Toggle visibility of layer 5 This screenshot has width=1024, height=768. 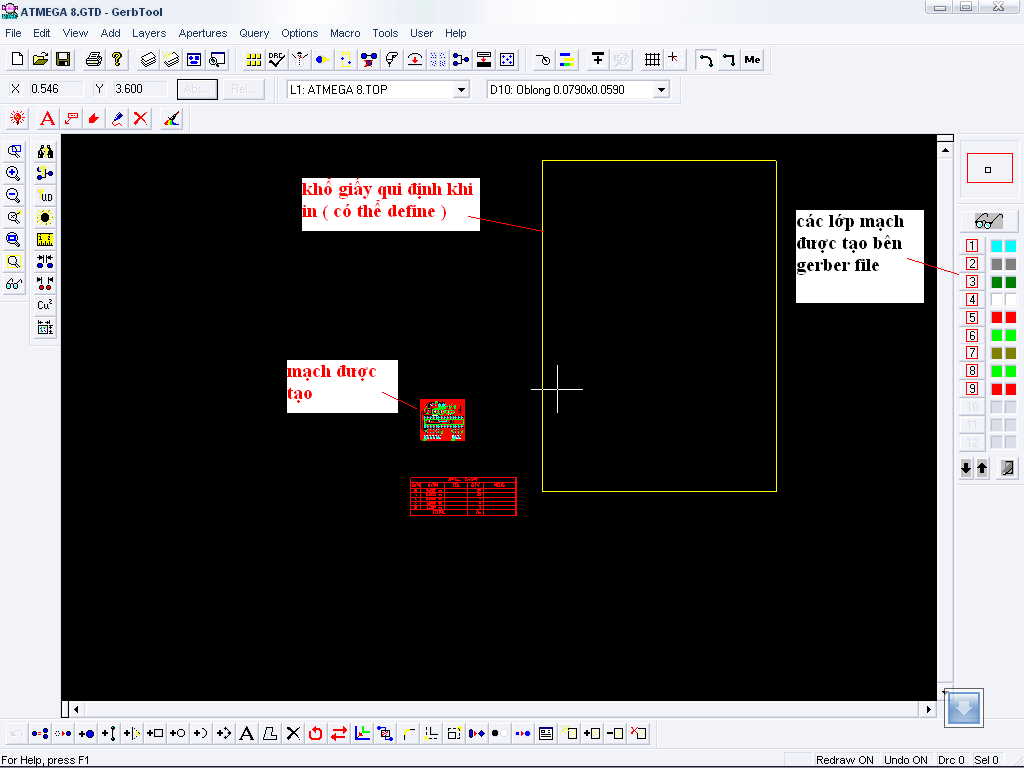point(972,317)
